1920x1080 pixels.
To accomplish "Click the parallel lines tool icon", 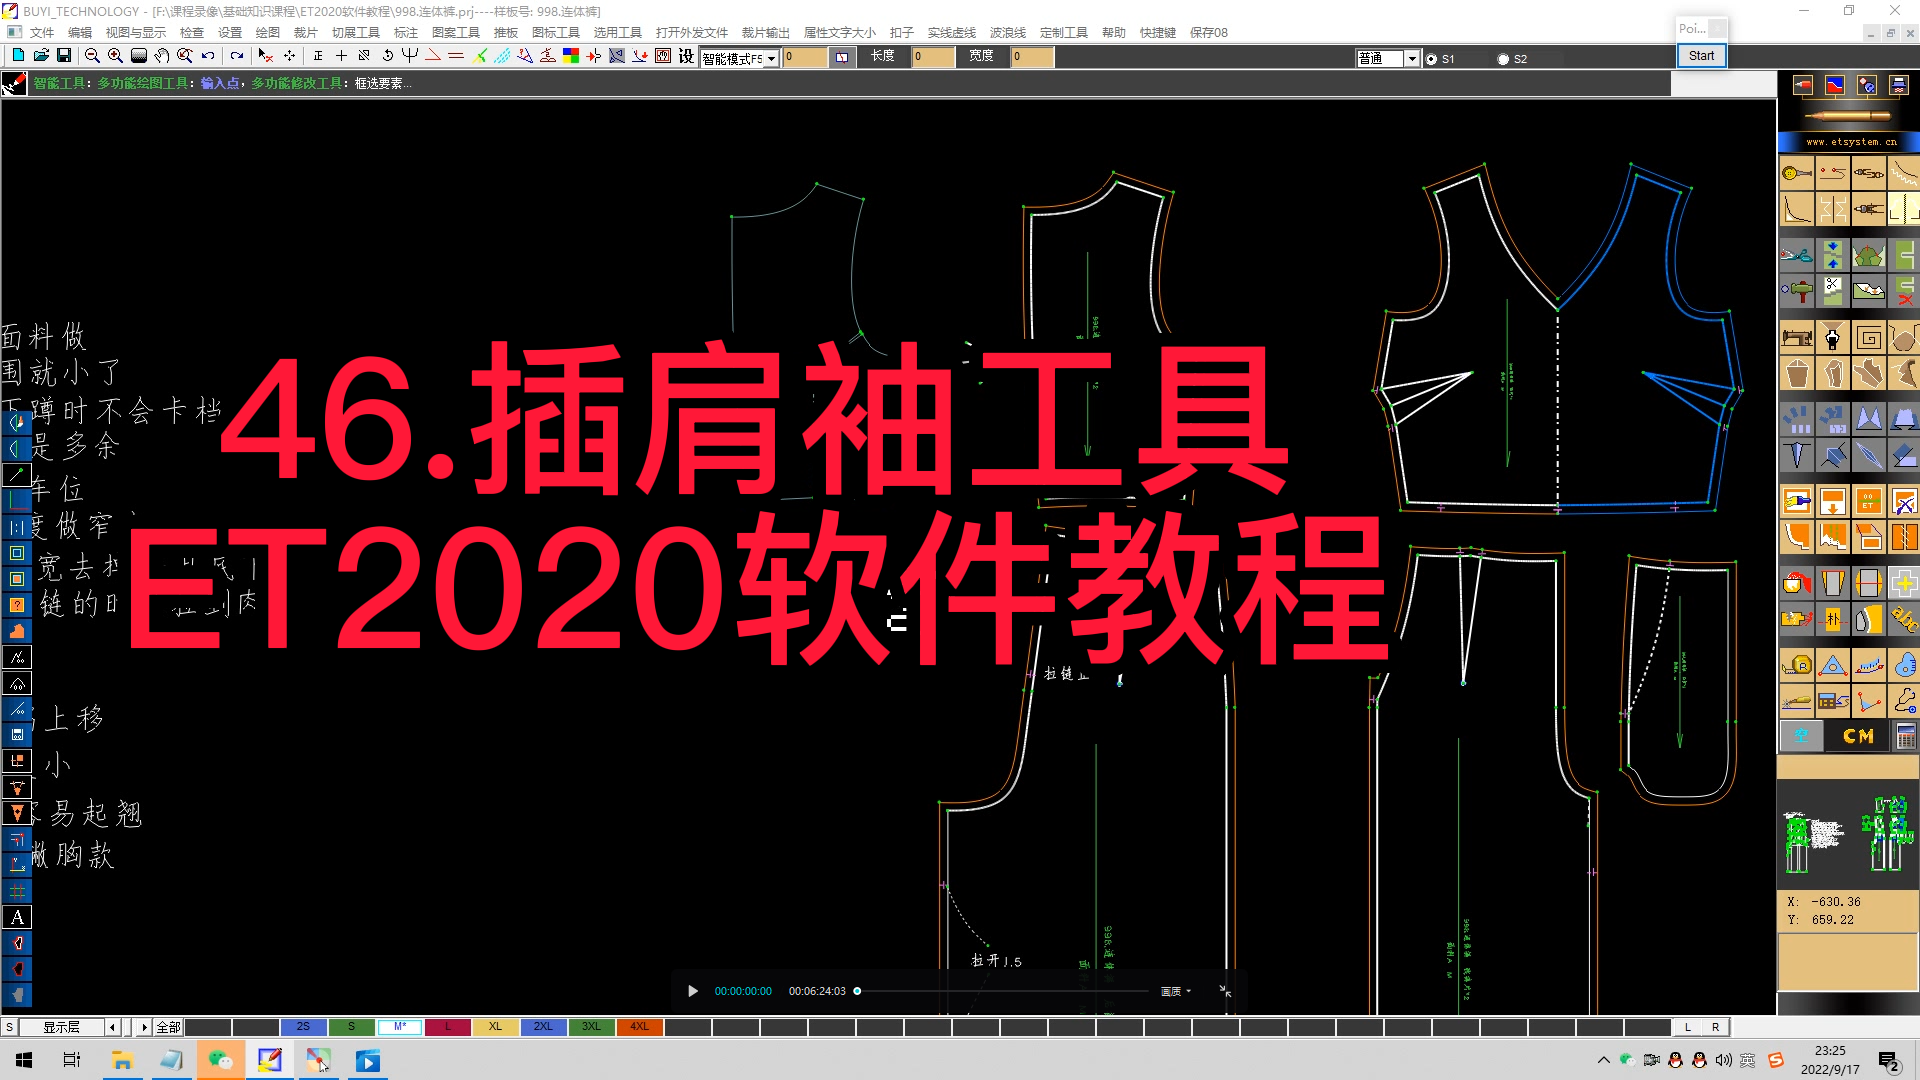I will tap(456, 56).
